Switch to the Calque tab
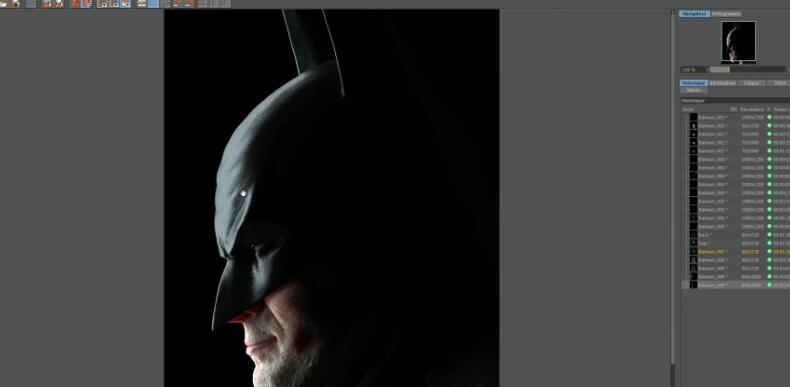Viewport: 790px width, 387px height. pyautogui.click(x=751, y=83)
